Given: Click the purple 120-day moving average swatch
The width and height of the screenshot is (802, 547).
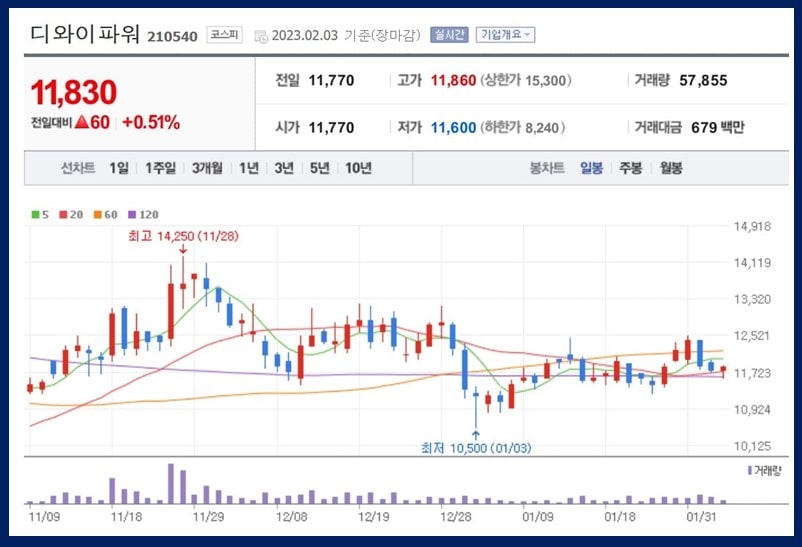Looking at the screenshot, I should [132, 214].
